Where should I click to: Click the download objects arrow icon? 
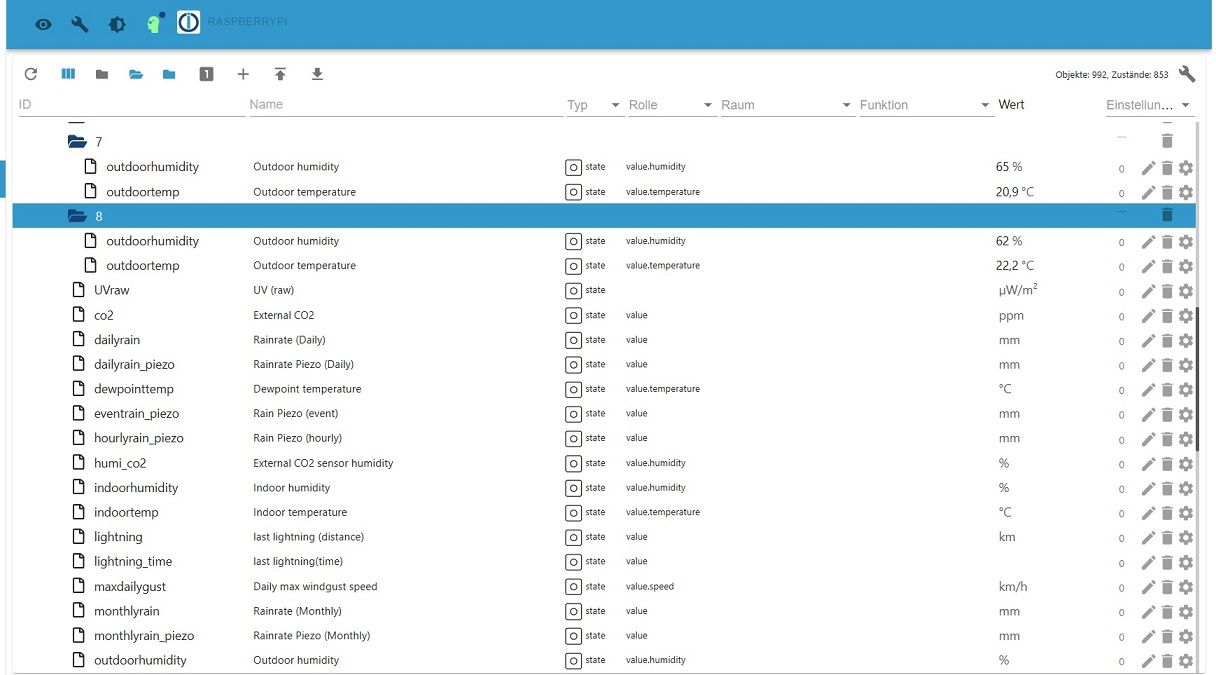pos(317,74)
